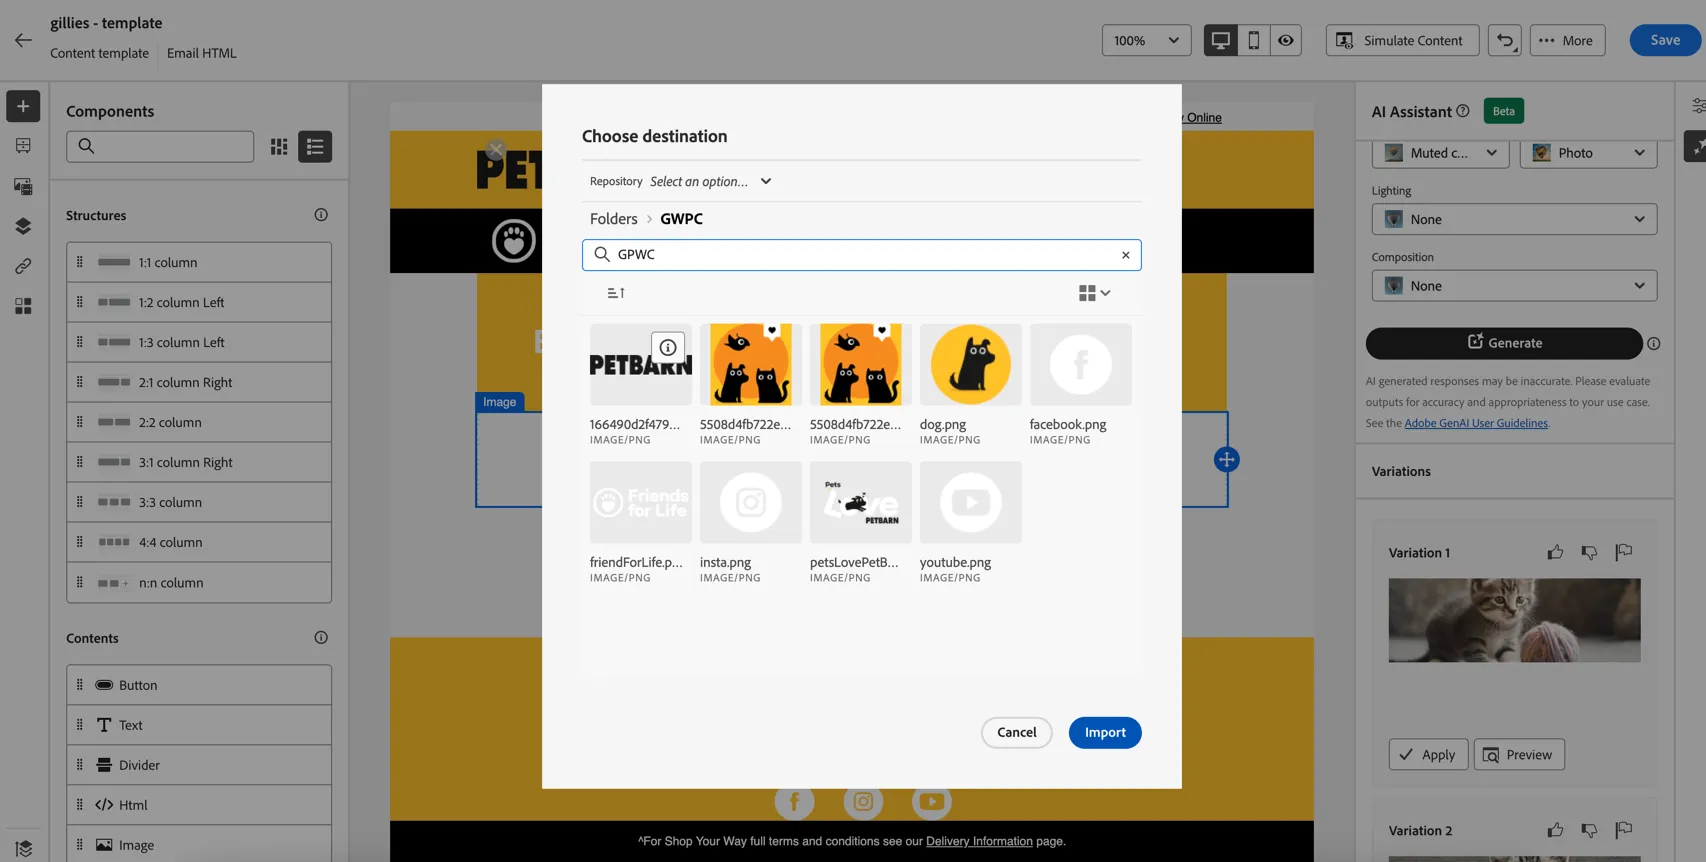Click the undo arrow icon
The height and width of the screenshot is (862, 1706).
pos(1505,40)
